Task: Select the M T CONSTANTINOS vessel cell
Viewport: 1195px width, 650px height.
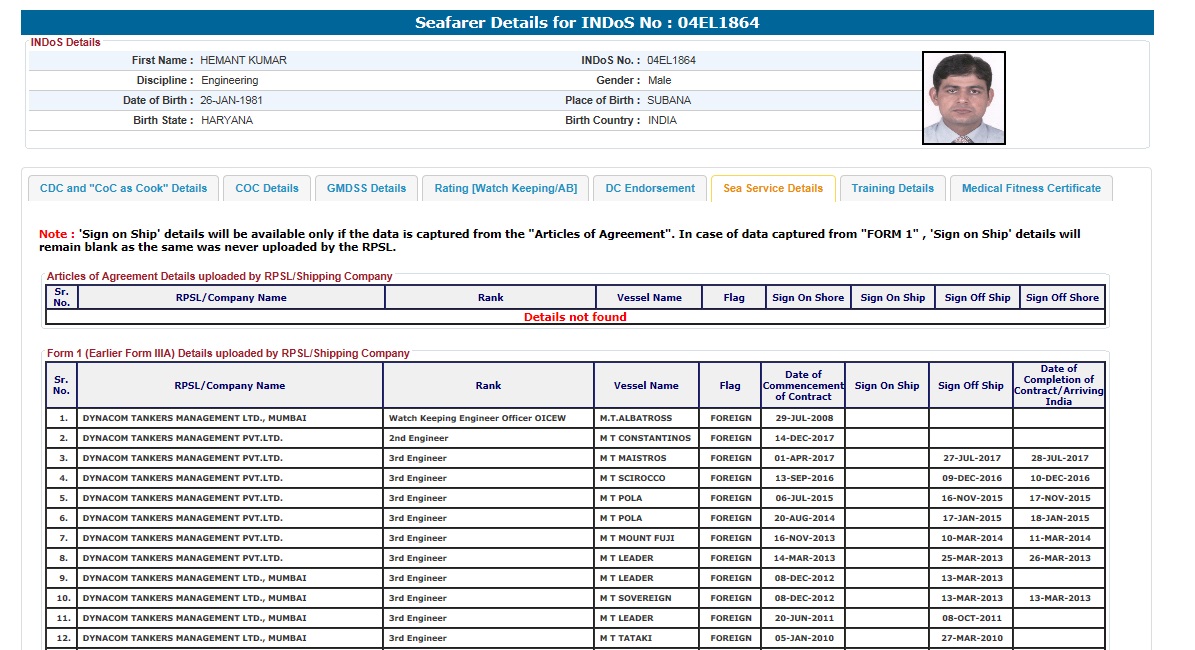Action: pos(645,438)
